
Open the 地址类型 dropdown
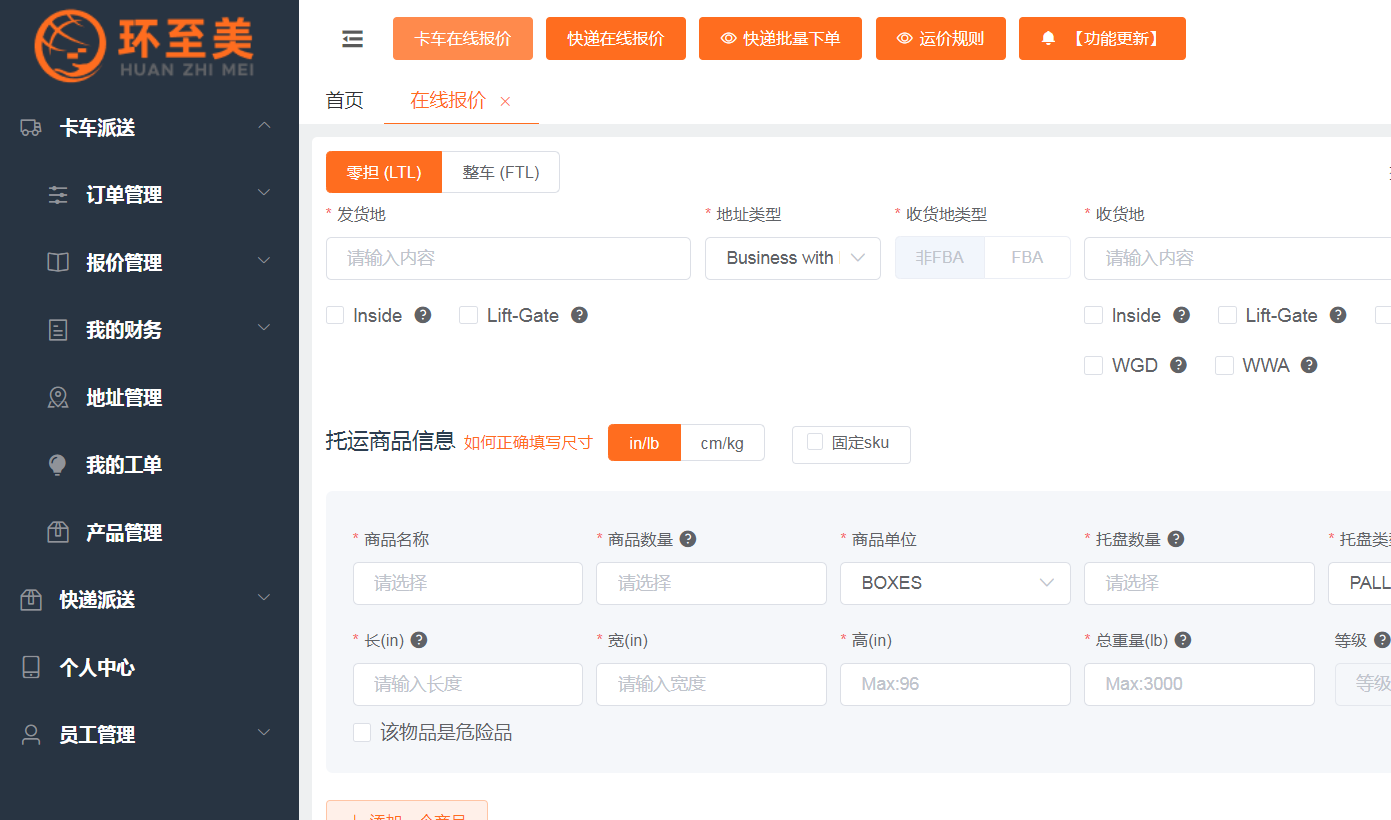tap(792, 258)
